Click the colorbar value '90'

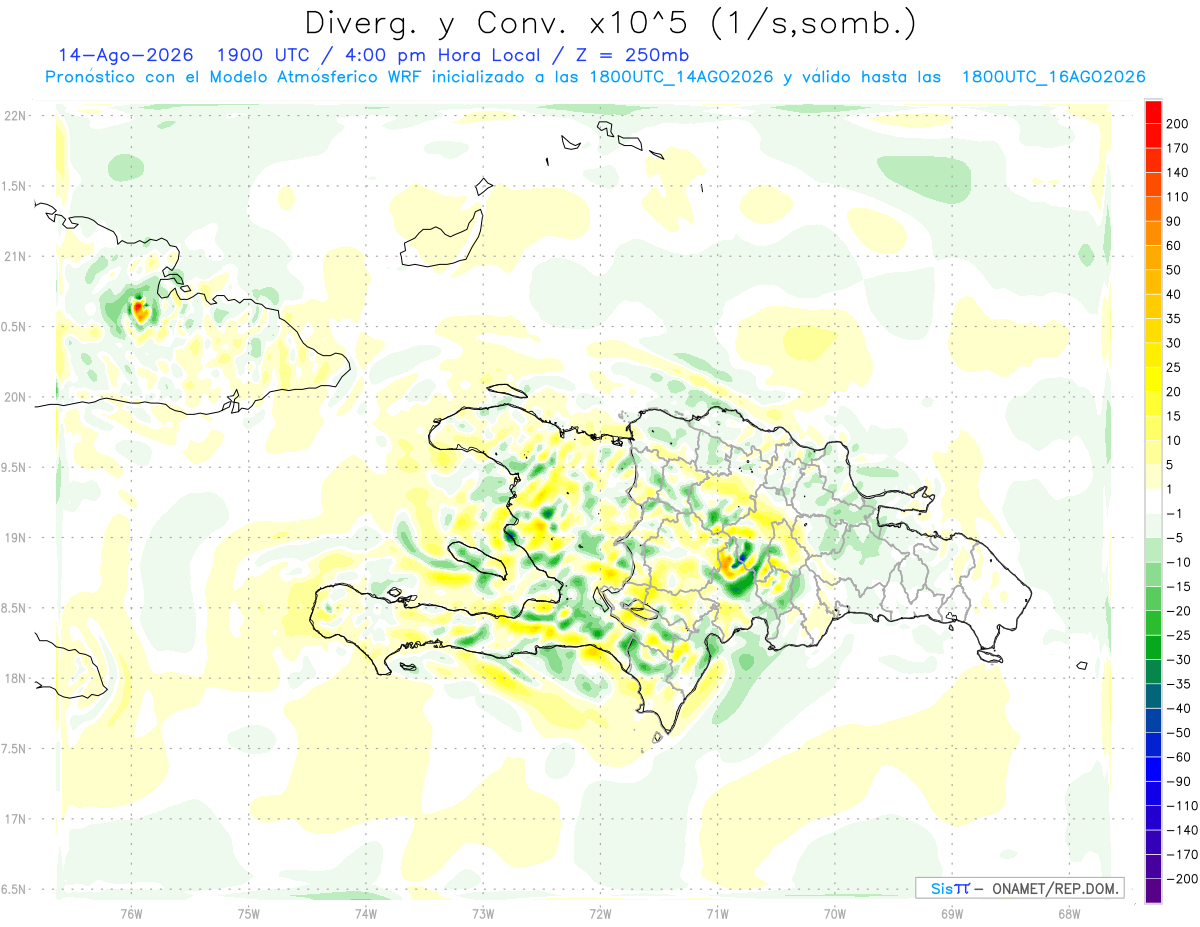click(x=1174, y=221)
